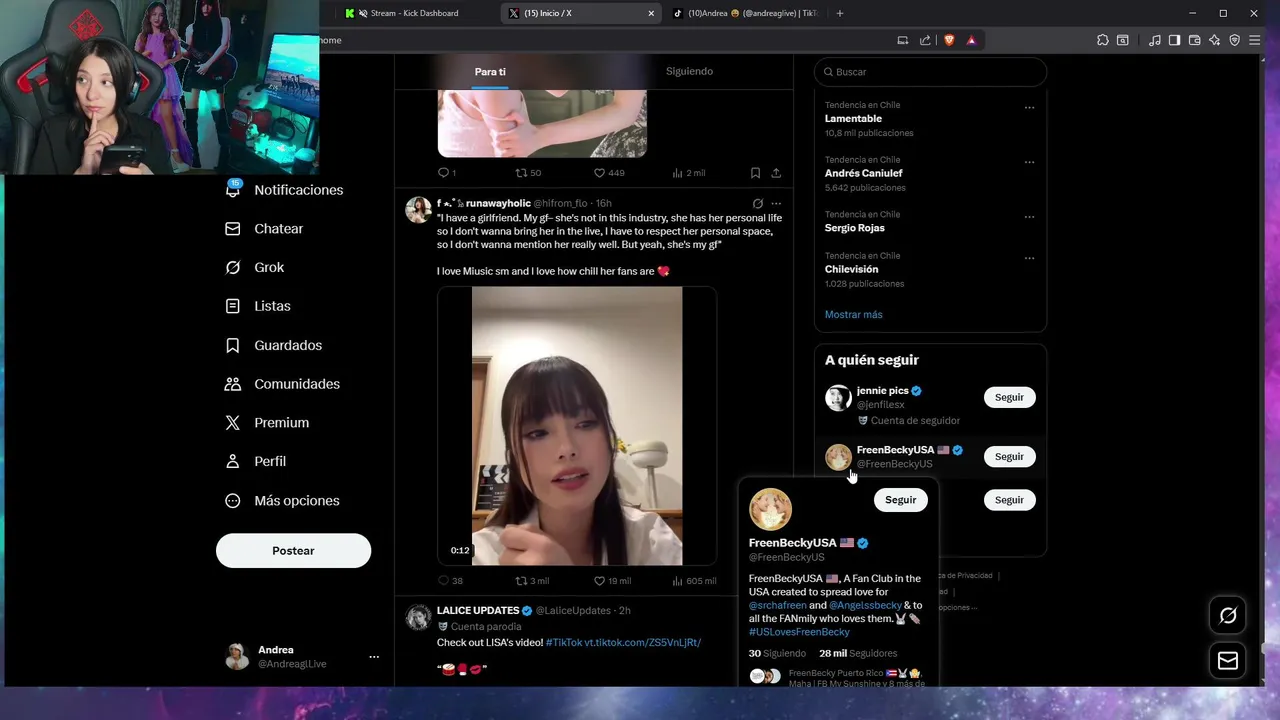Open a new browser tab
Screen dimensions: 1280x720
coord(839,13)
